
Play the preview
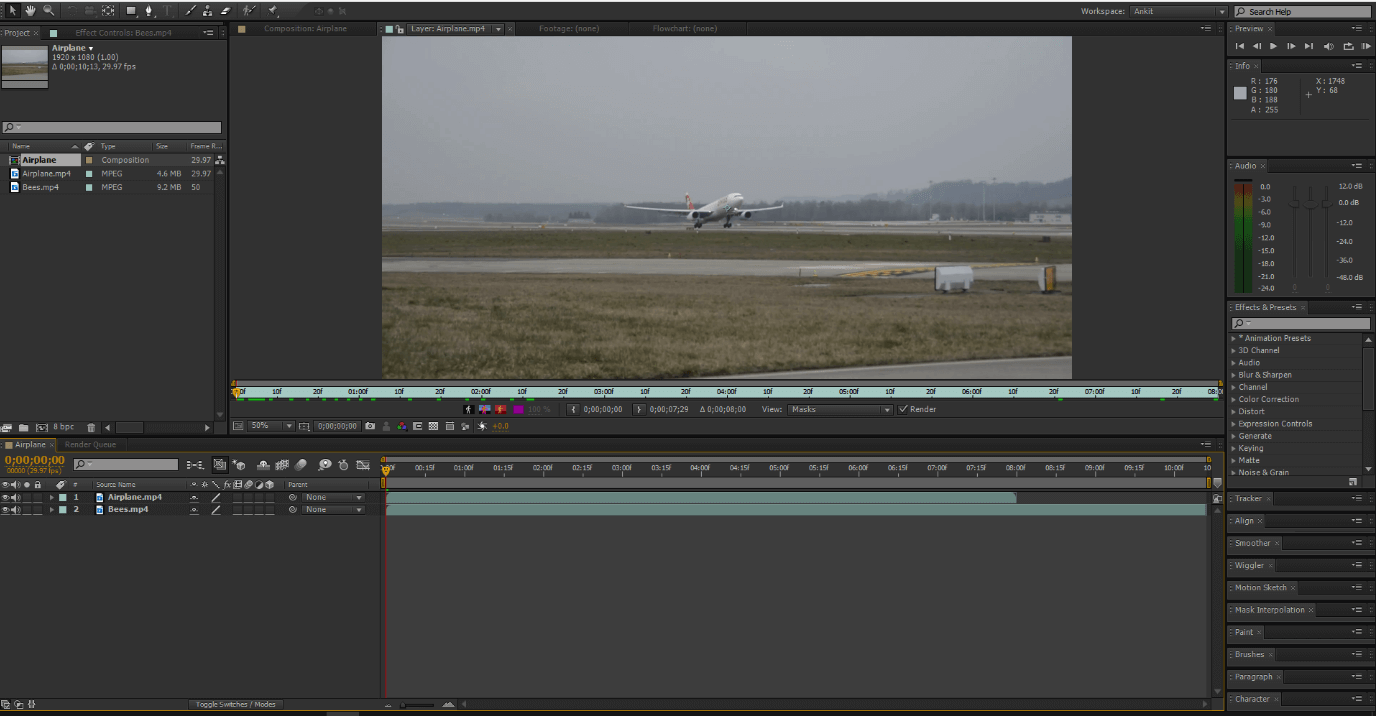pos(1273,46)
